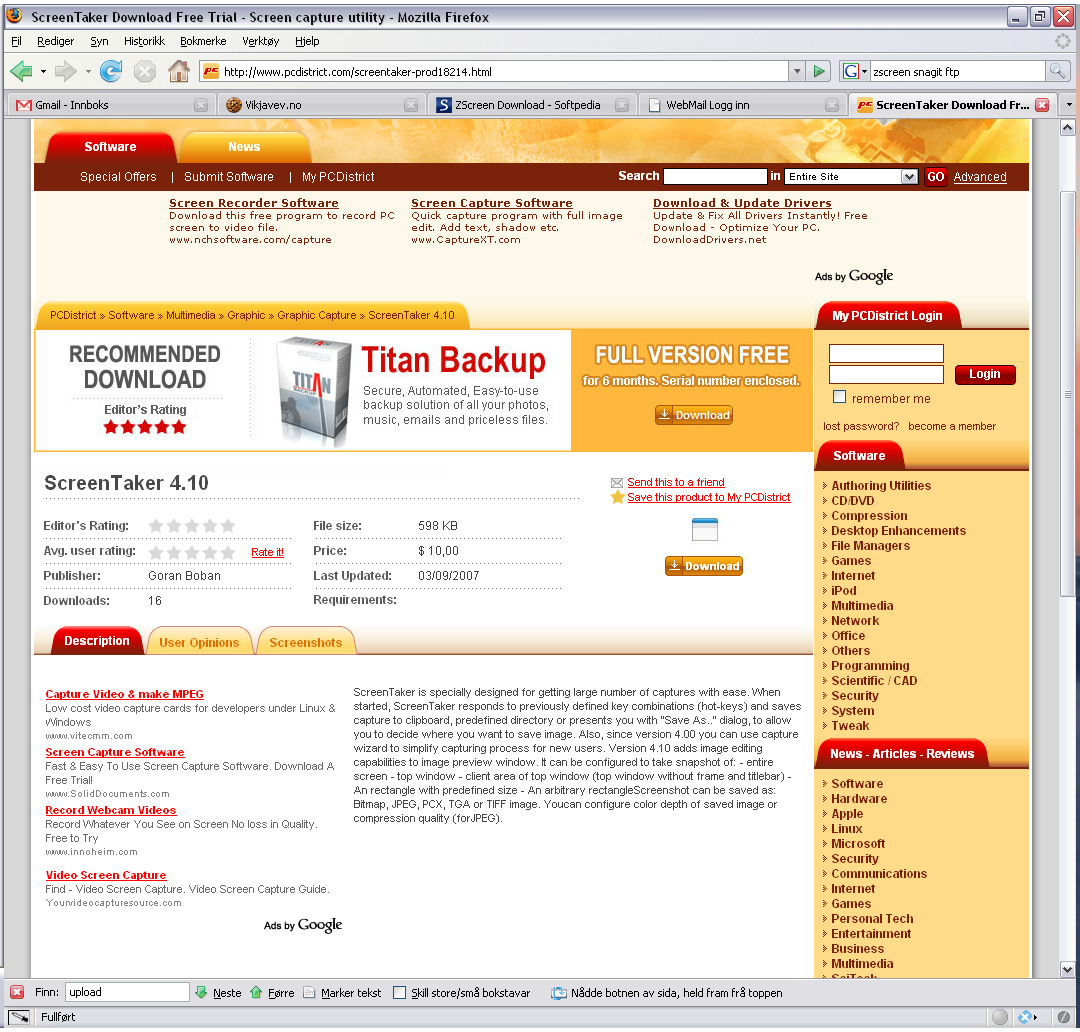Click the red Login button
This screenshot has height=1032, width=1080.
coord(985,374)
